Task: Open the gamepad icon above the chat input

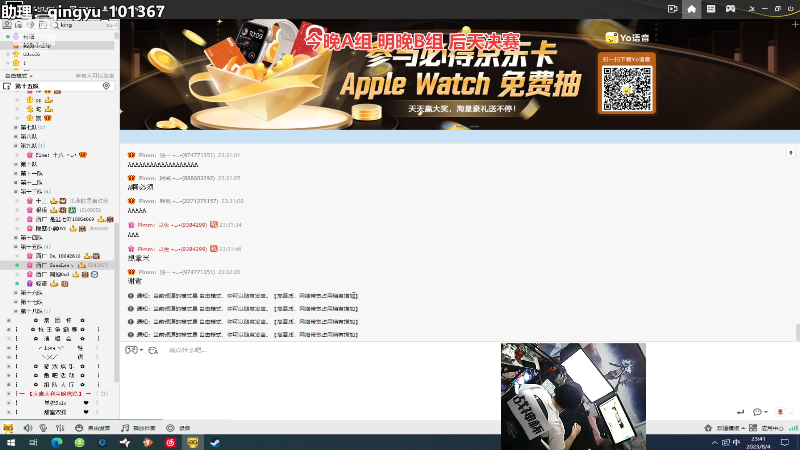Action: pyautogui.click(x=131, y=350)
